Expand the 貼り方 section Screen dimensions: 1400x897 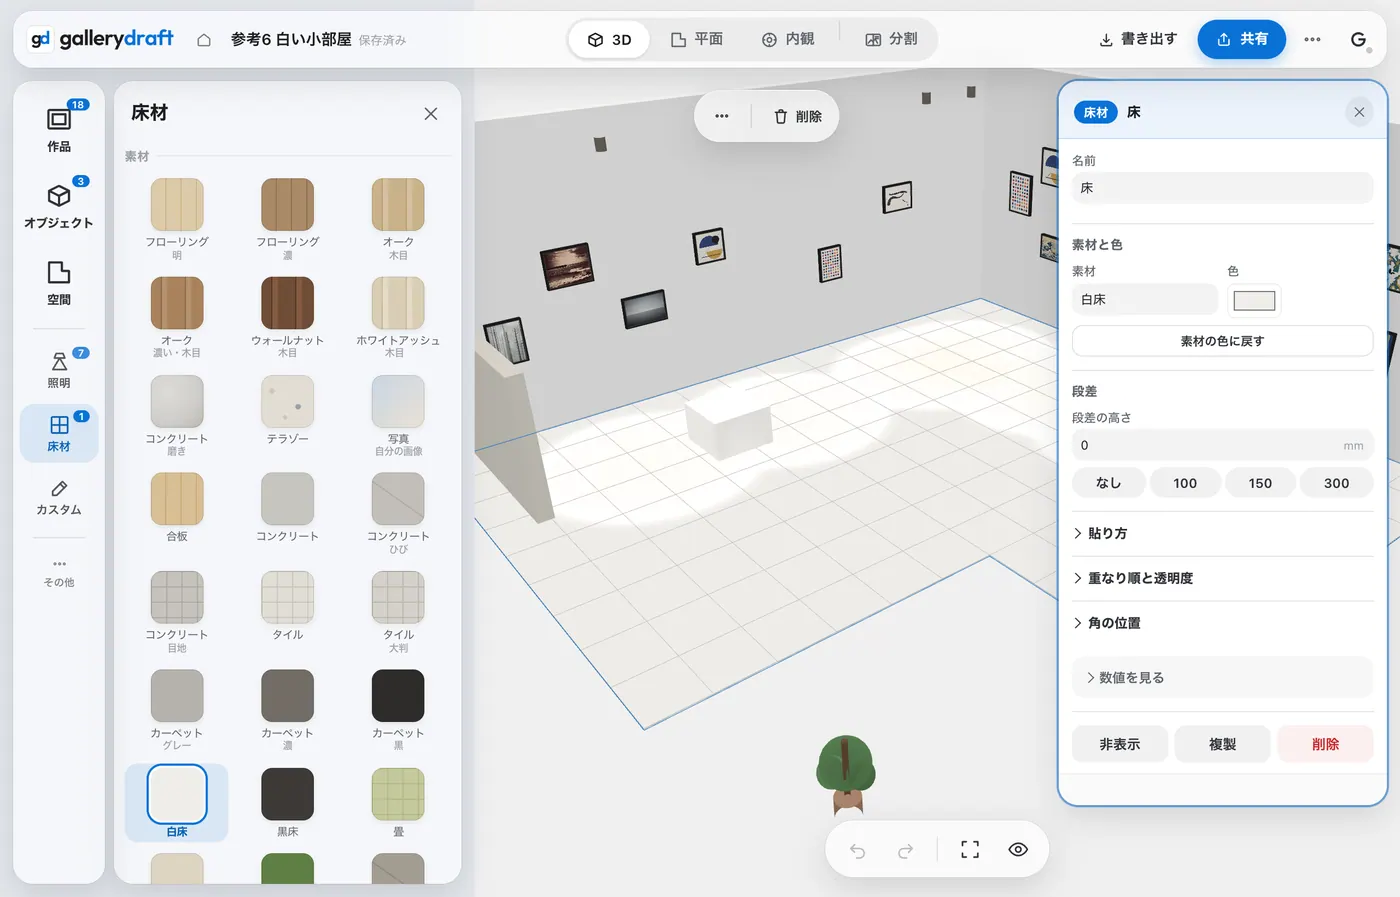[1222, 533]
